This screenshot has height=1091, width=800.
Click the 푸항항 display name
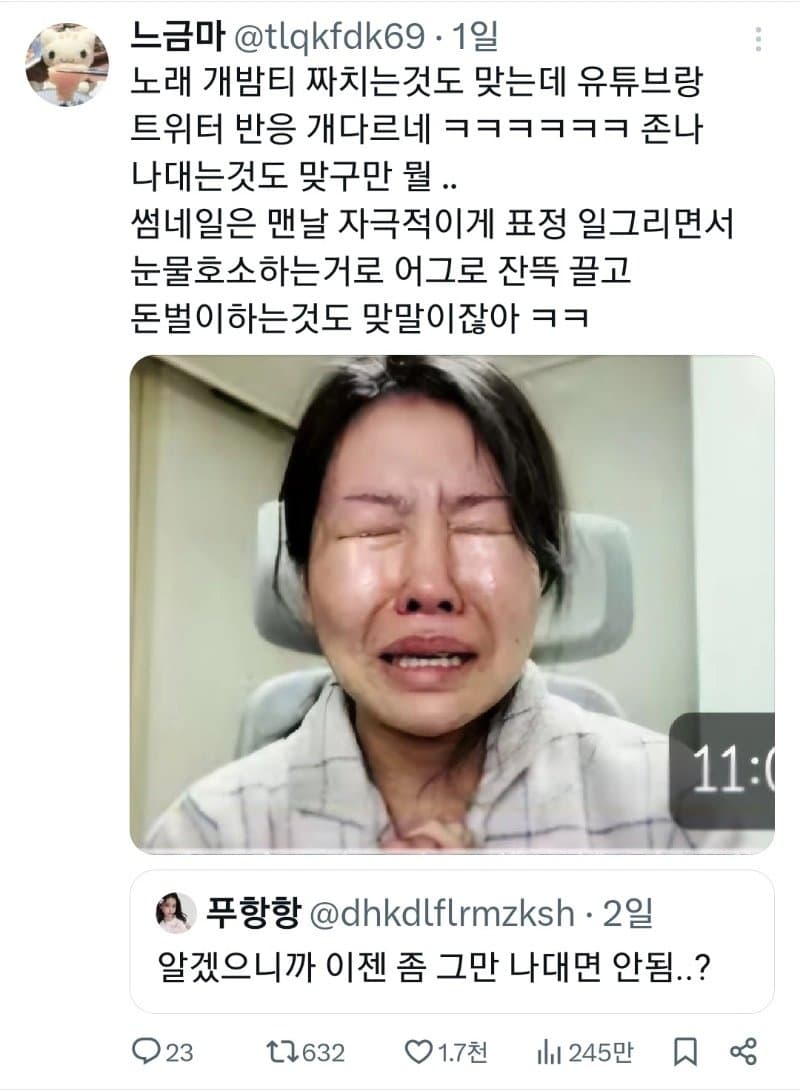click(253, 912)
